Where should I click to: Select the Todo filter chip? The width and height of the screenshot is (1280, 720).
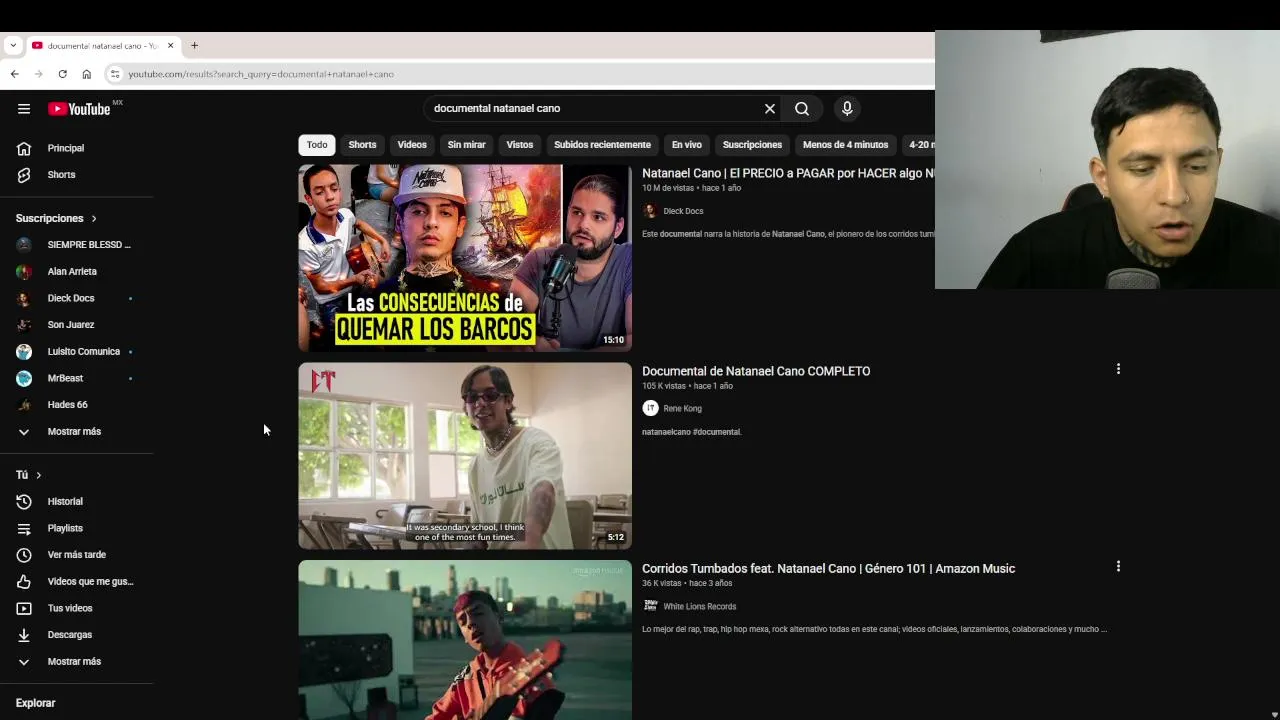point(317,145)
